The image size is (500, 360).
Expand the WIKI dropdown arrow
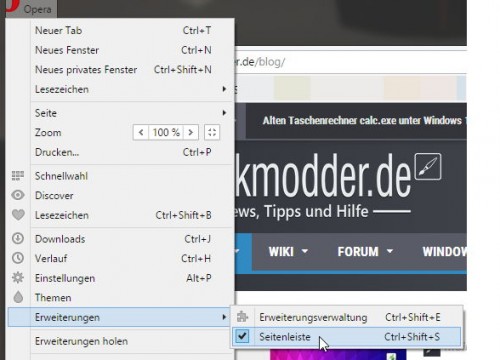305,251
